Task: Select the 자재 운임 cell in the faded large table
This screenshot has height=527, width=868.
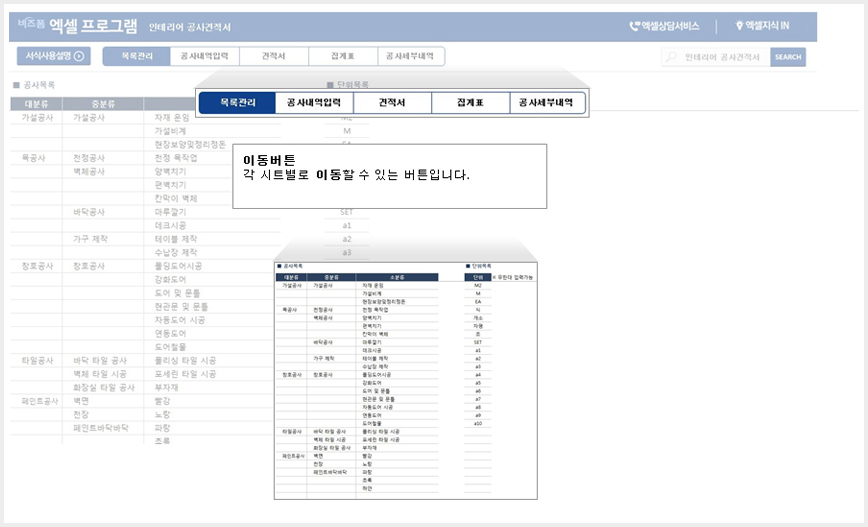Action: click(172, 117)
